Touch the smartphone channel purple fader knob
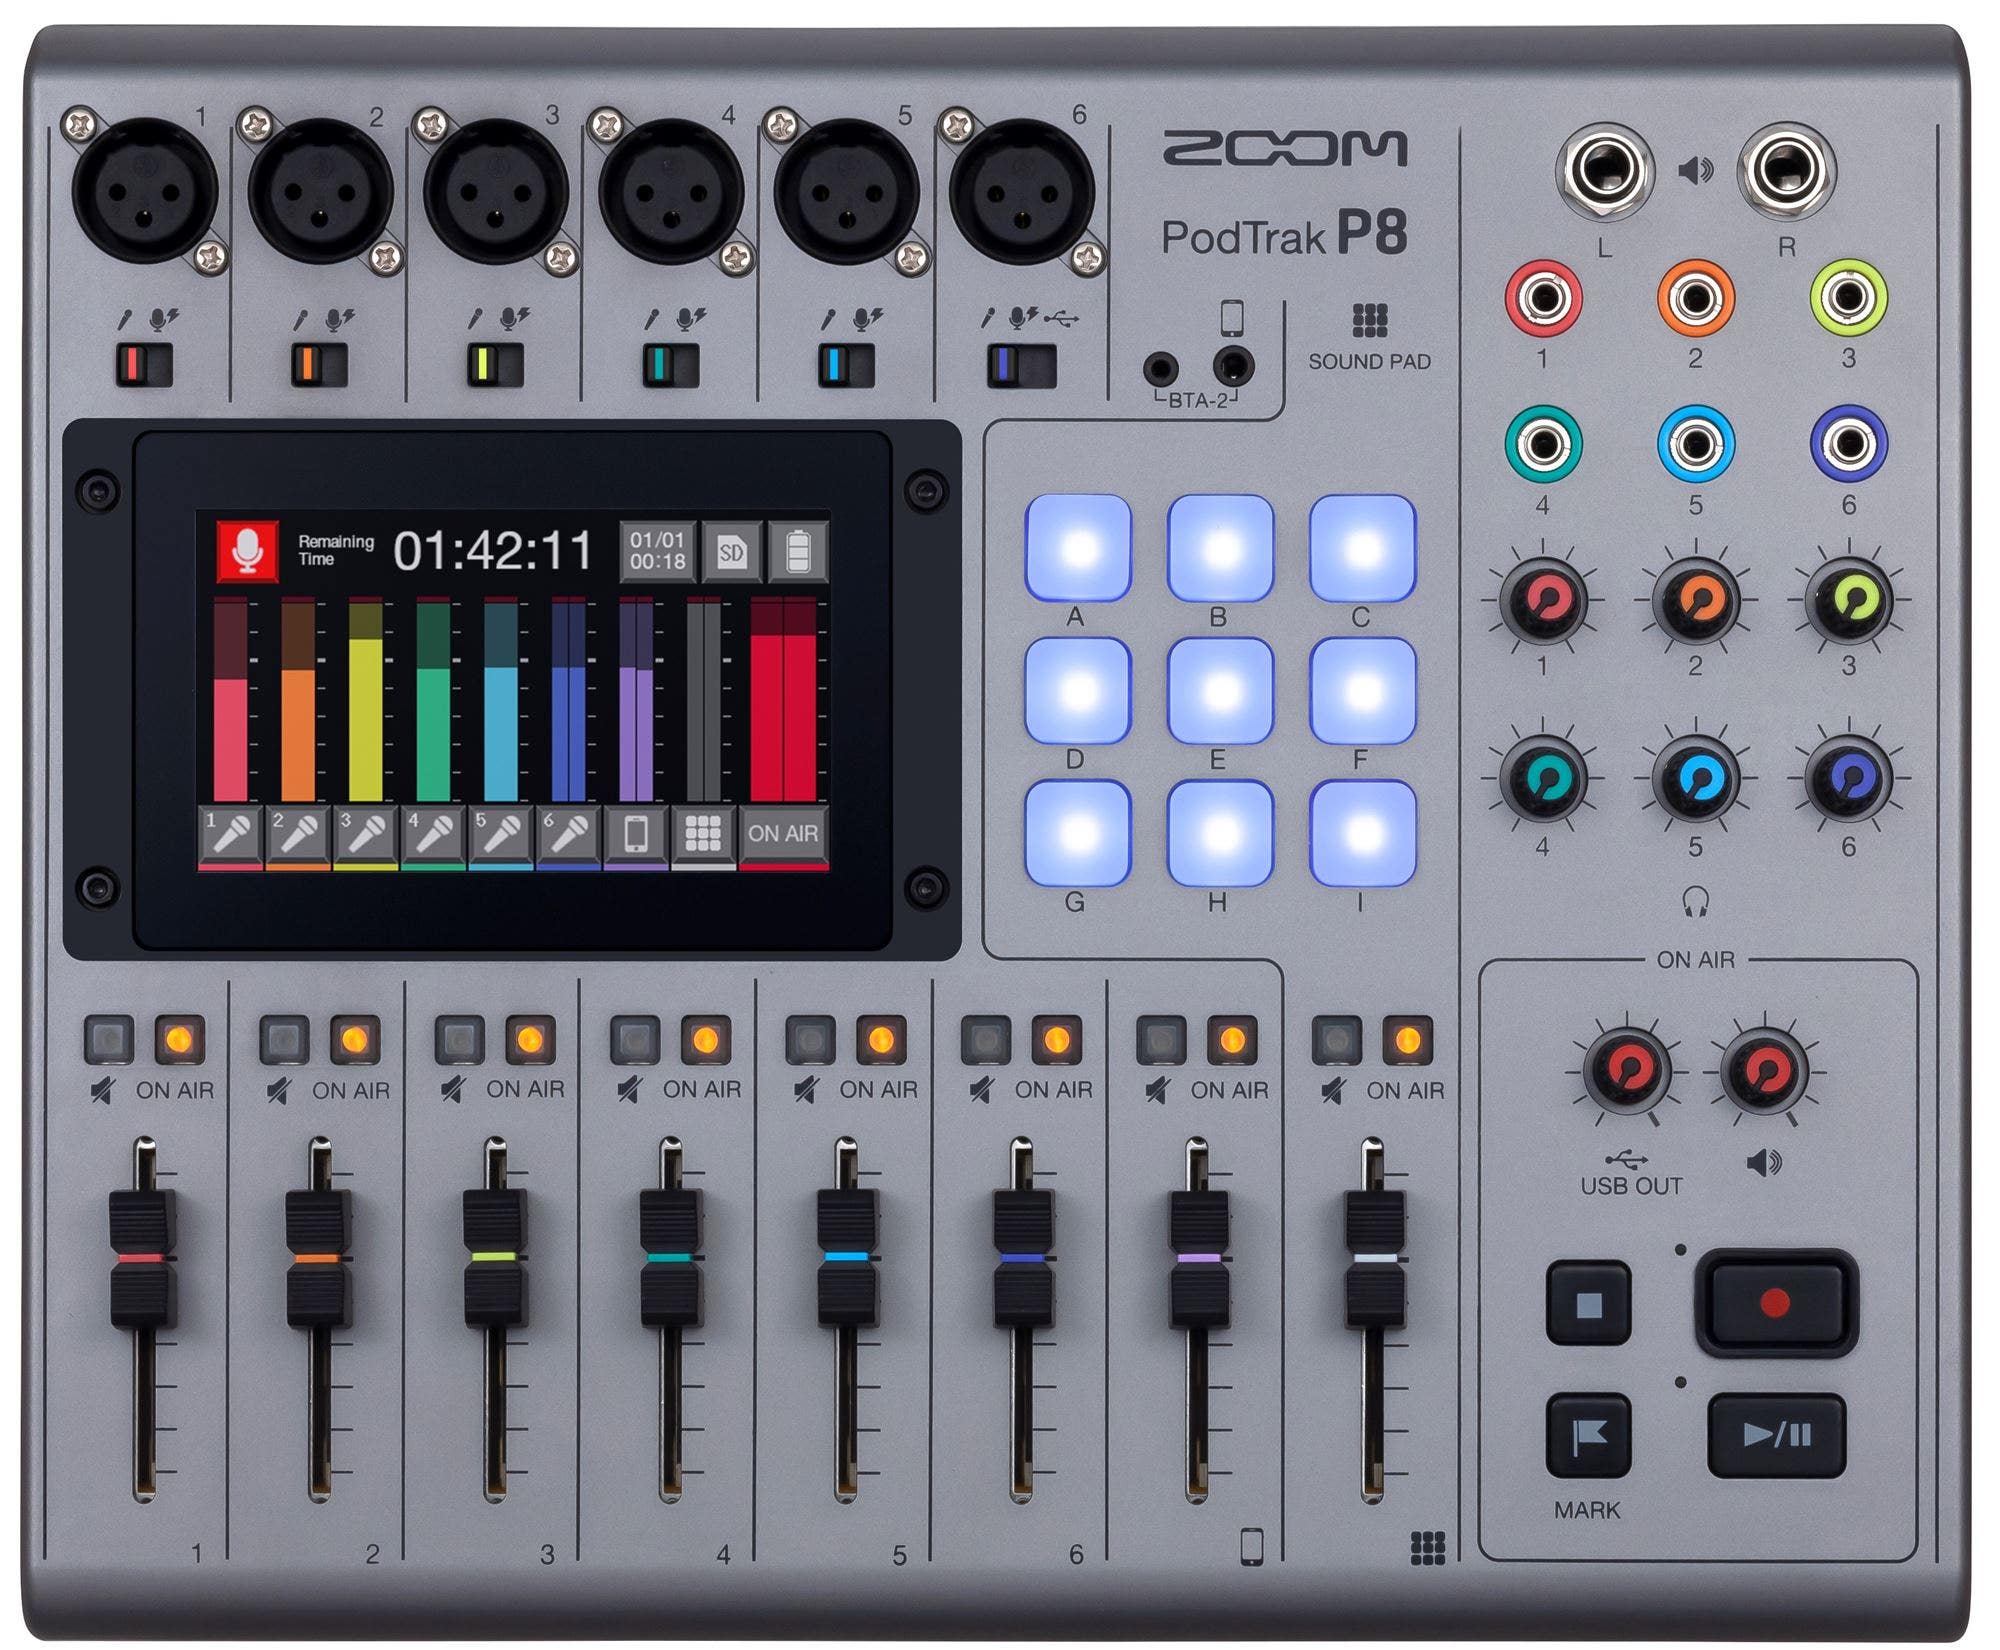Screen dimensions: 2000x1650 pos(1199,1258)
